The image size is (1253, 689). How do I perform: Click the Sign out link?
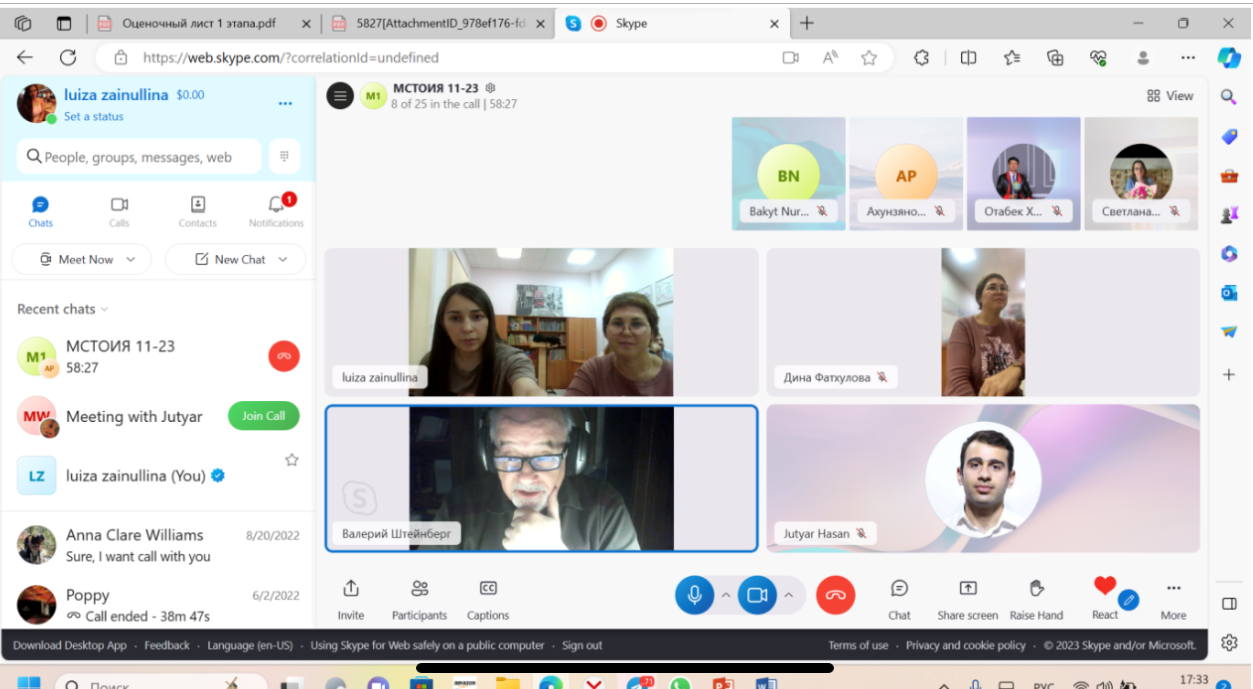tap(582, 645)
